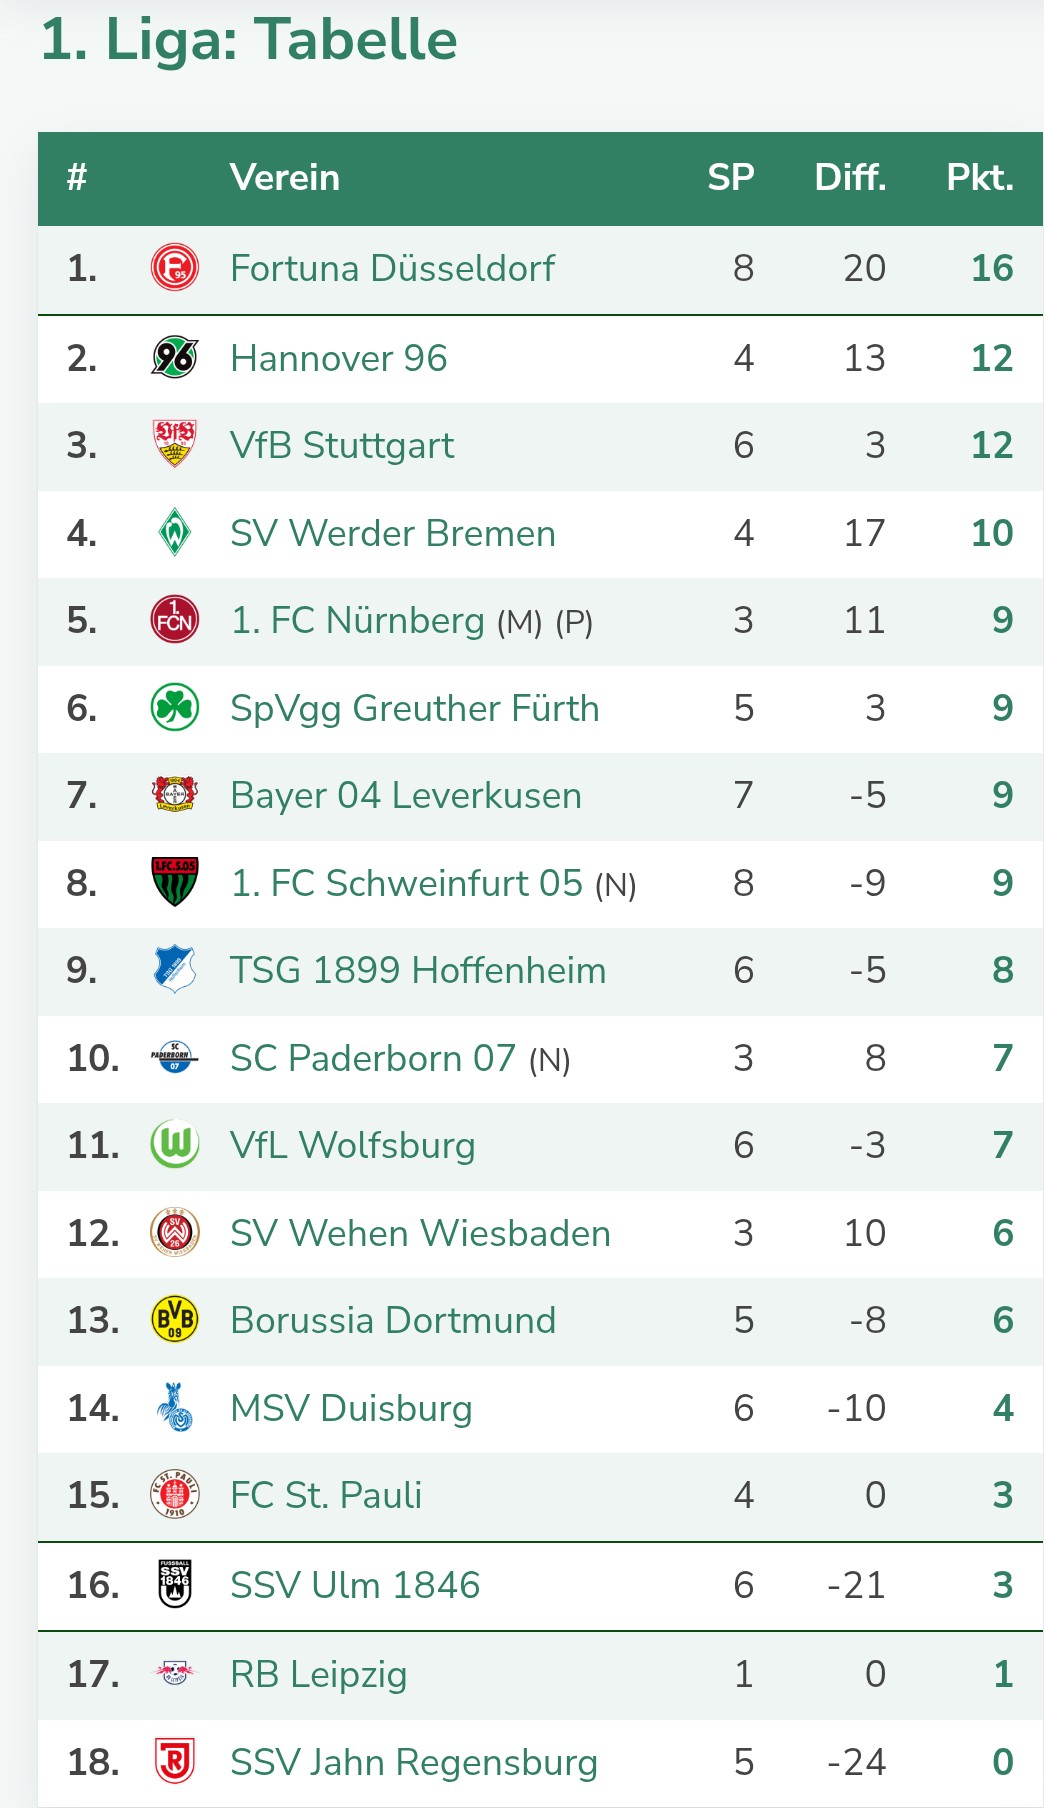Screen dimensions: 1044x1808
Task: Click the SSV Ulm 1846 team name
Action: tap(354, 1585)
